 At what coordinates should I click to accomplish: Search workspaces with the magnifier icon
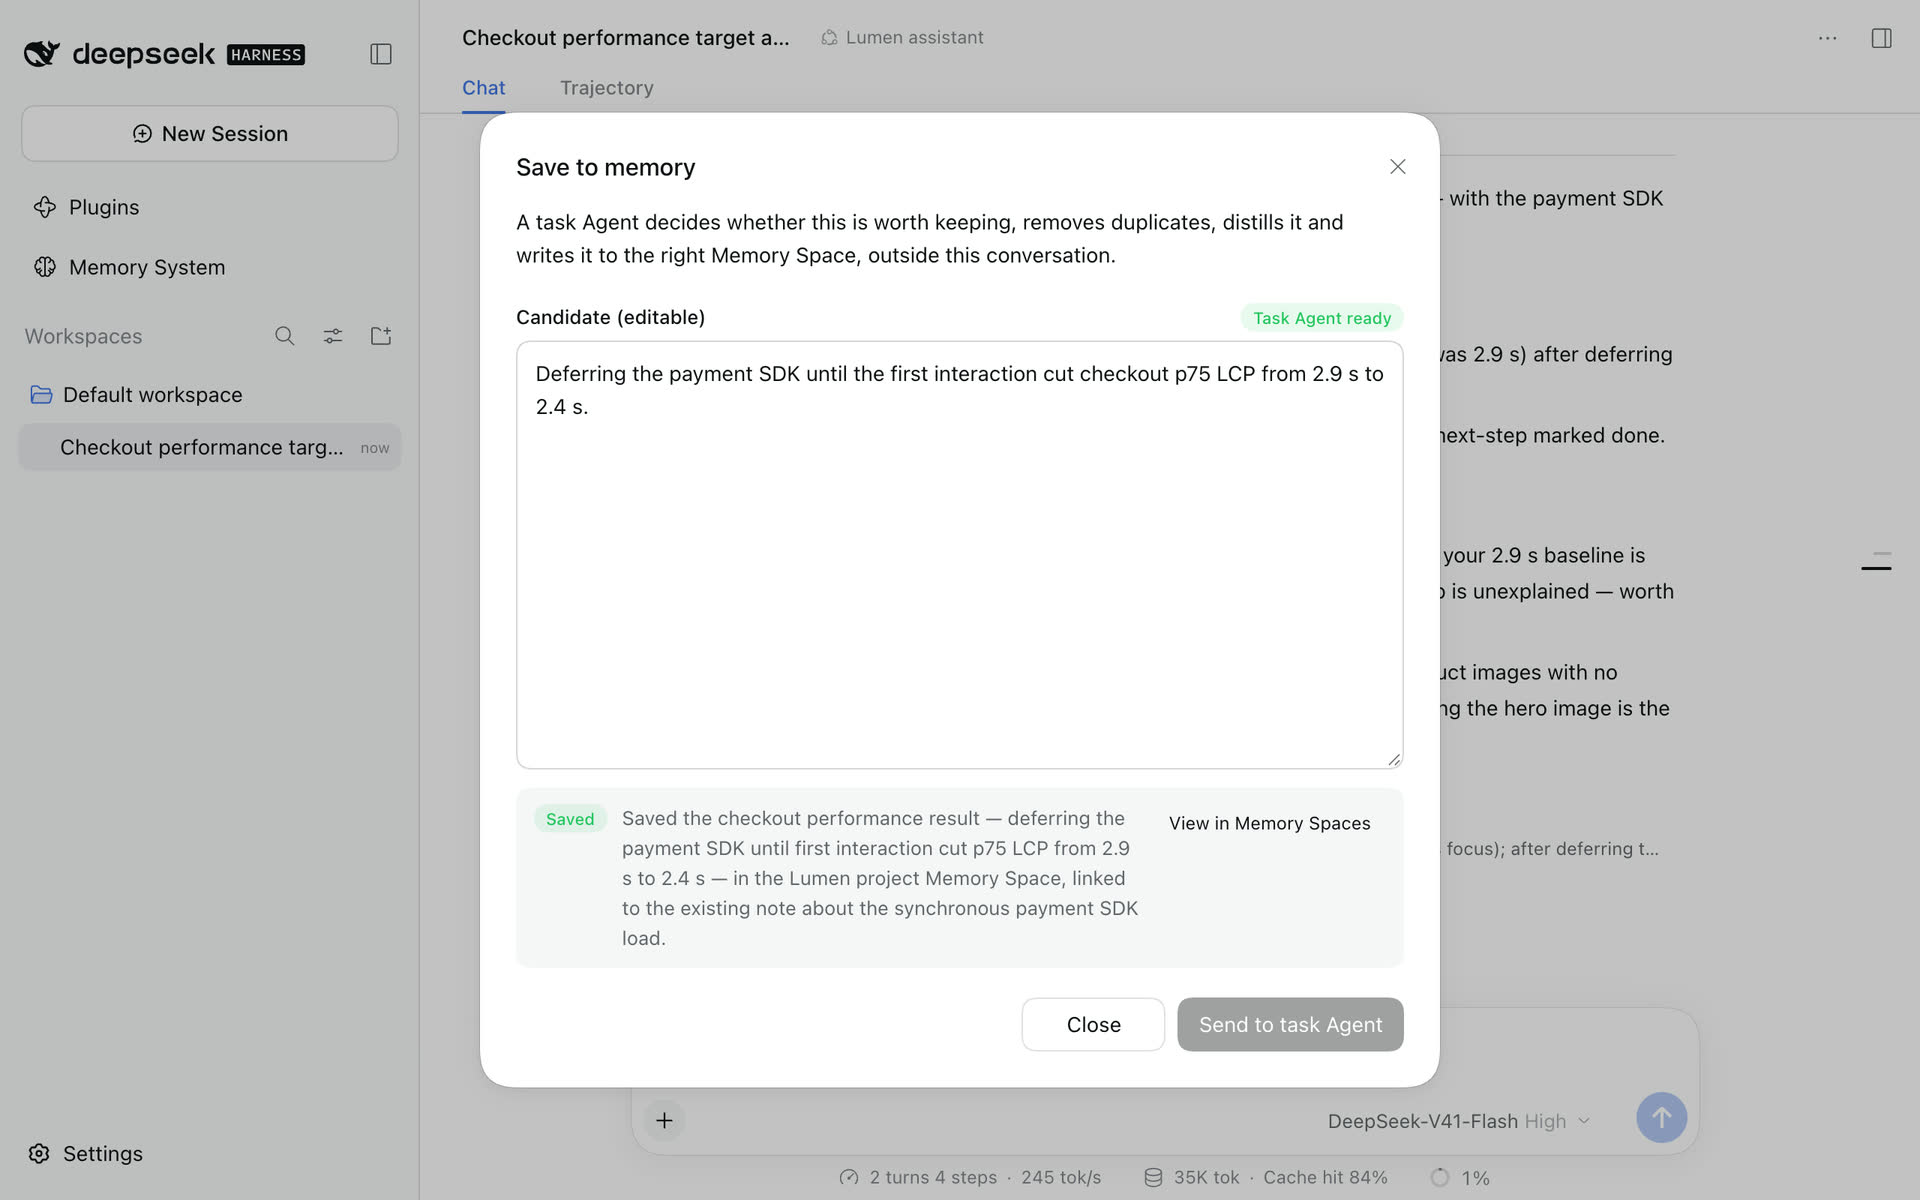tap(285, 336)
